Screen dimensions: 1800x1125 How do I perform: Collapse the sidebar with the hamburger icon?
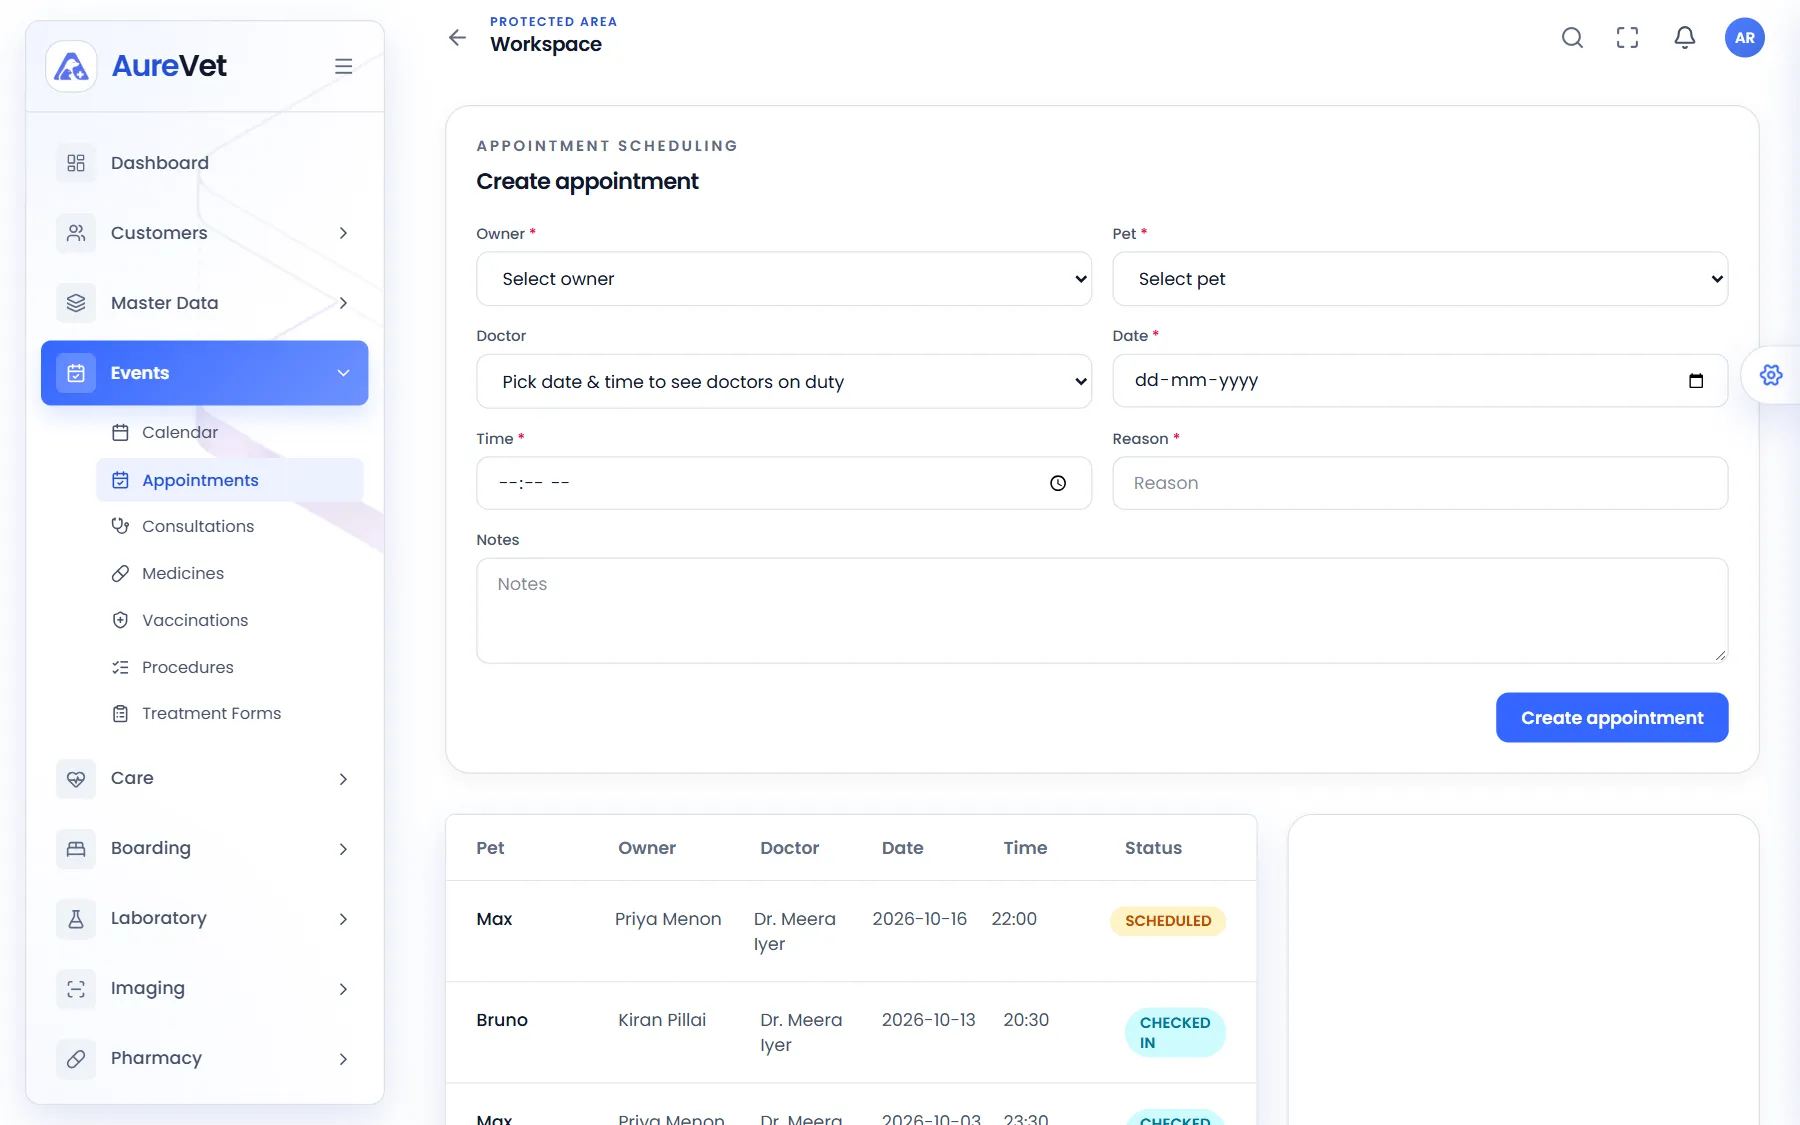point(343,66)
